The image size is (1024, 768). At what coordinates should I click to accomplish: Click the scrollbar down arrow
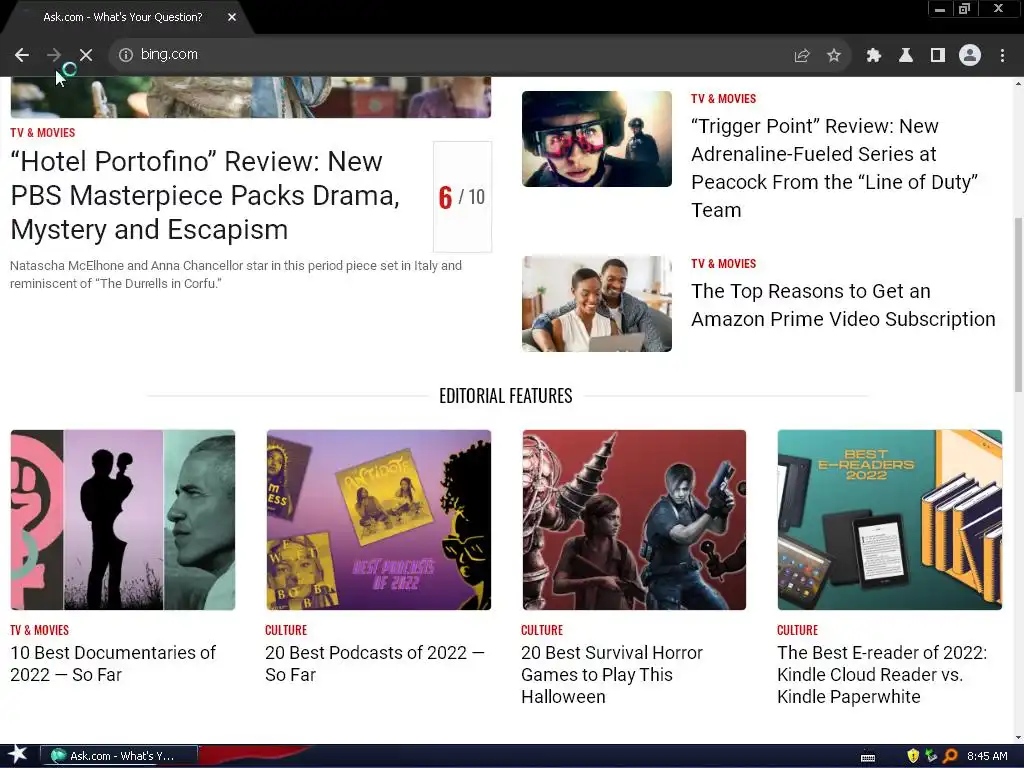click(x=1018, y=738)
